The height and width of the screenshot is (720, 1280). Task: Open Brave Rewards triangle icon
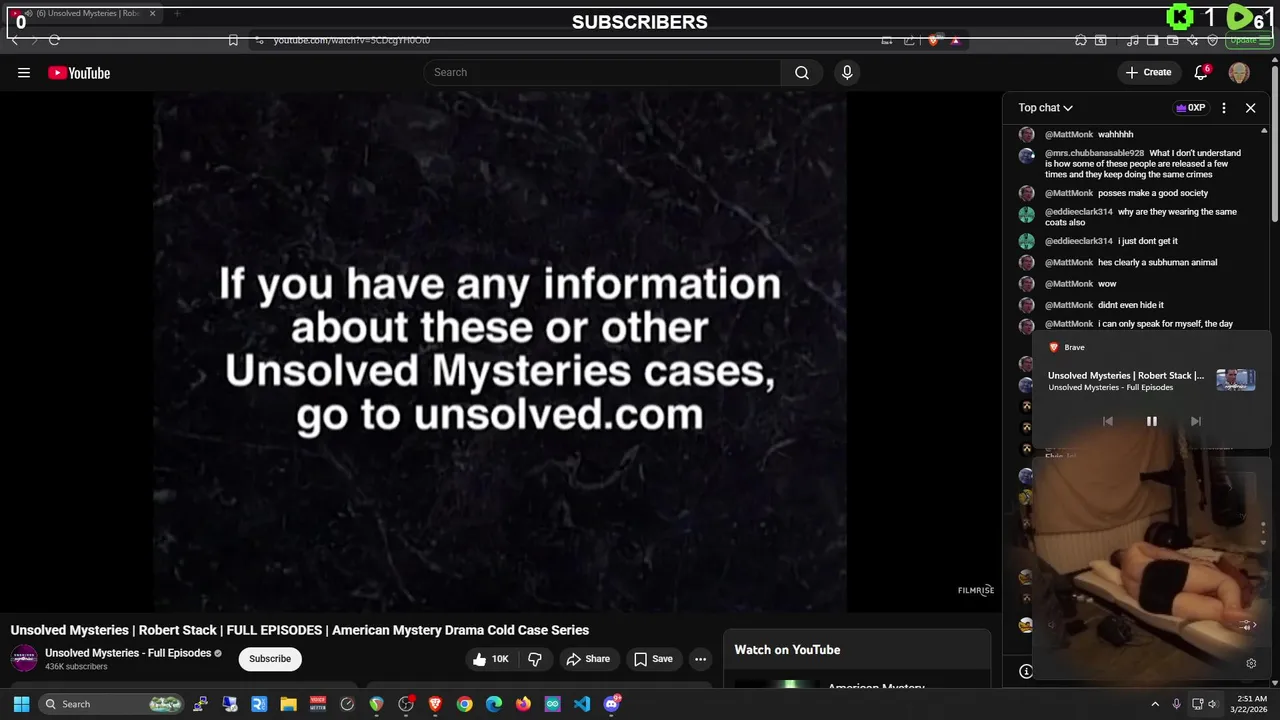pyautogui.click(x=955, y=40)
